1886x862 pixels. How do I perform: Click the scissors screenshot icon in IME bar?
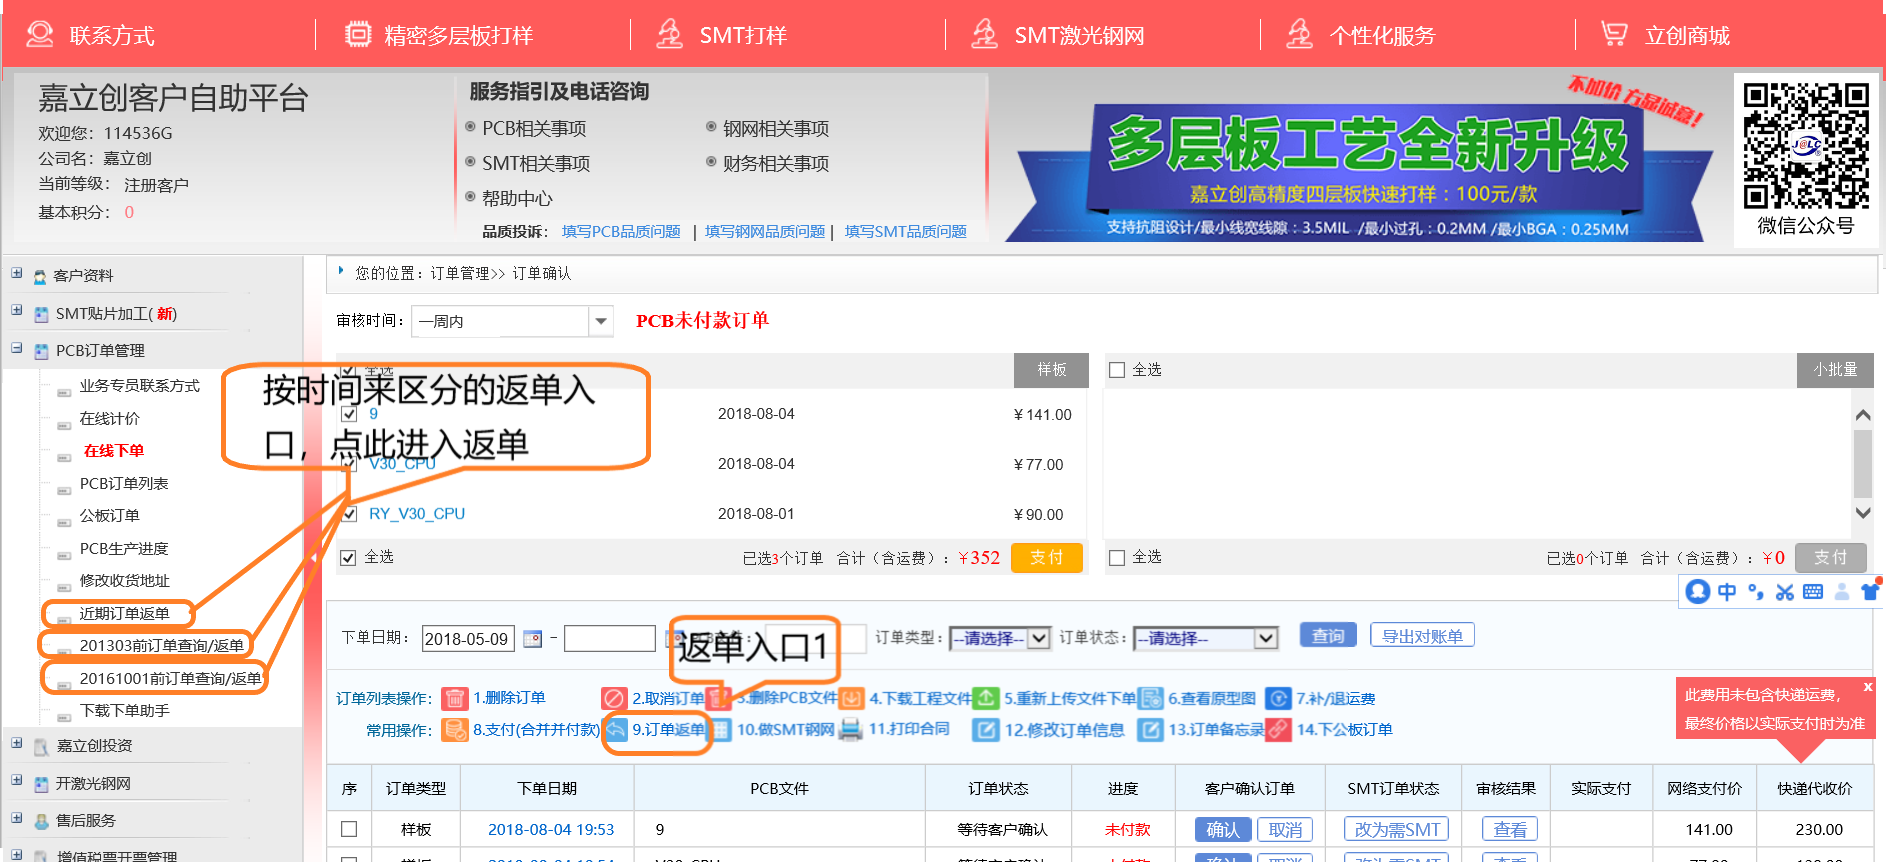click(1784, 591)
